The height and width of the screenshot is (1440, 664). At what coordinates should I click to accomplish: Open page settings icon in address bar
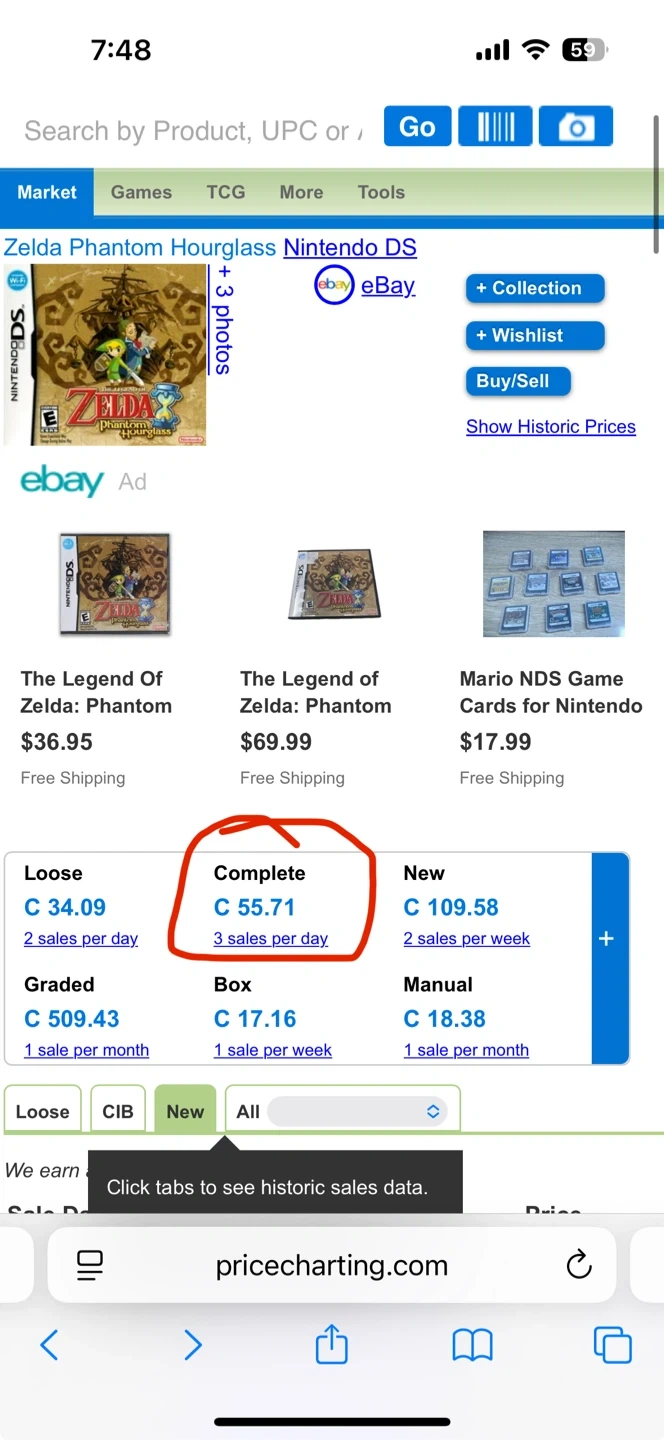[x=90, y=1265]
